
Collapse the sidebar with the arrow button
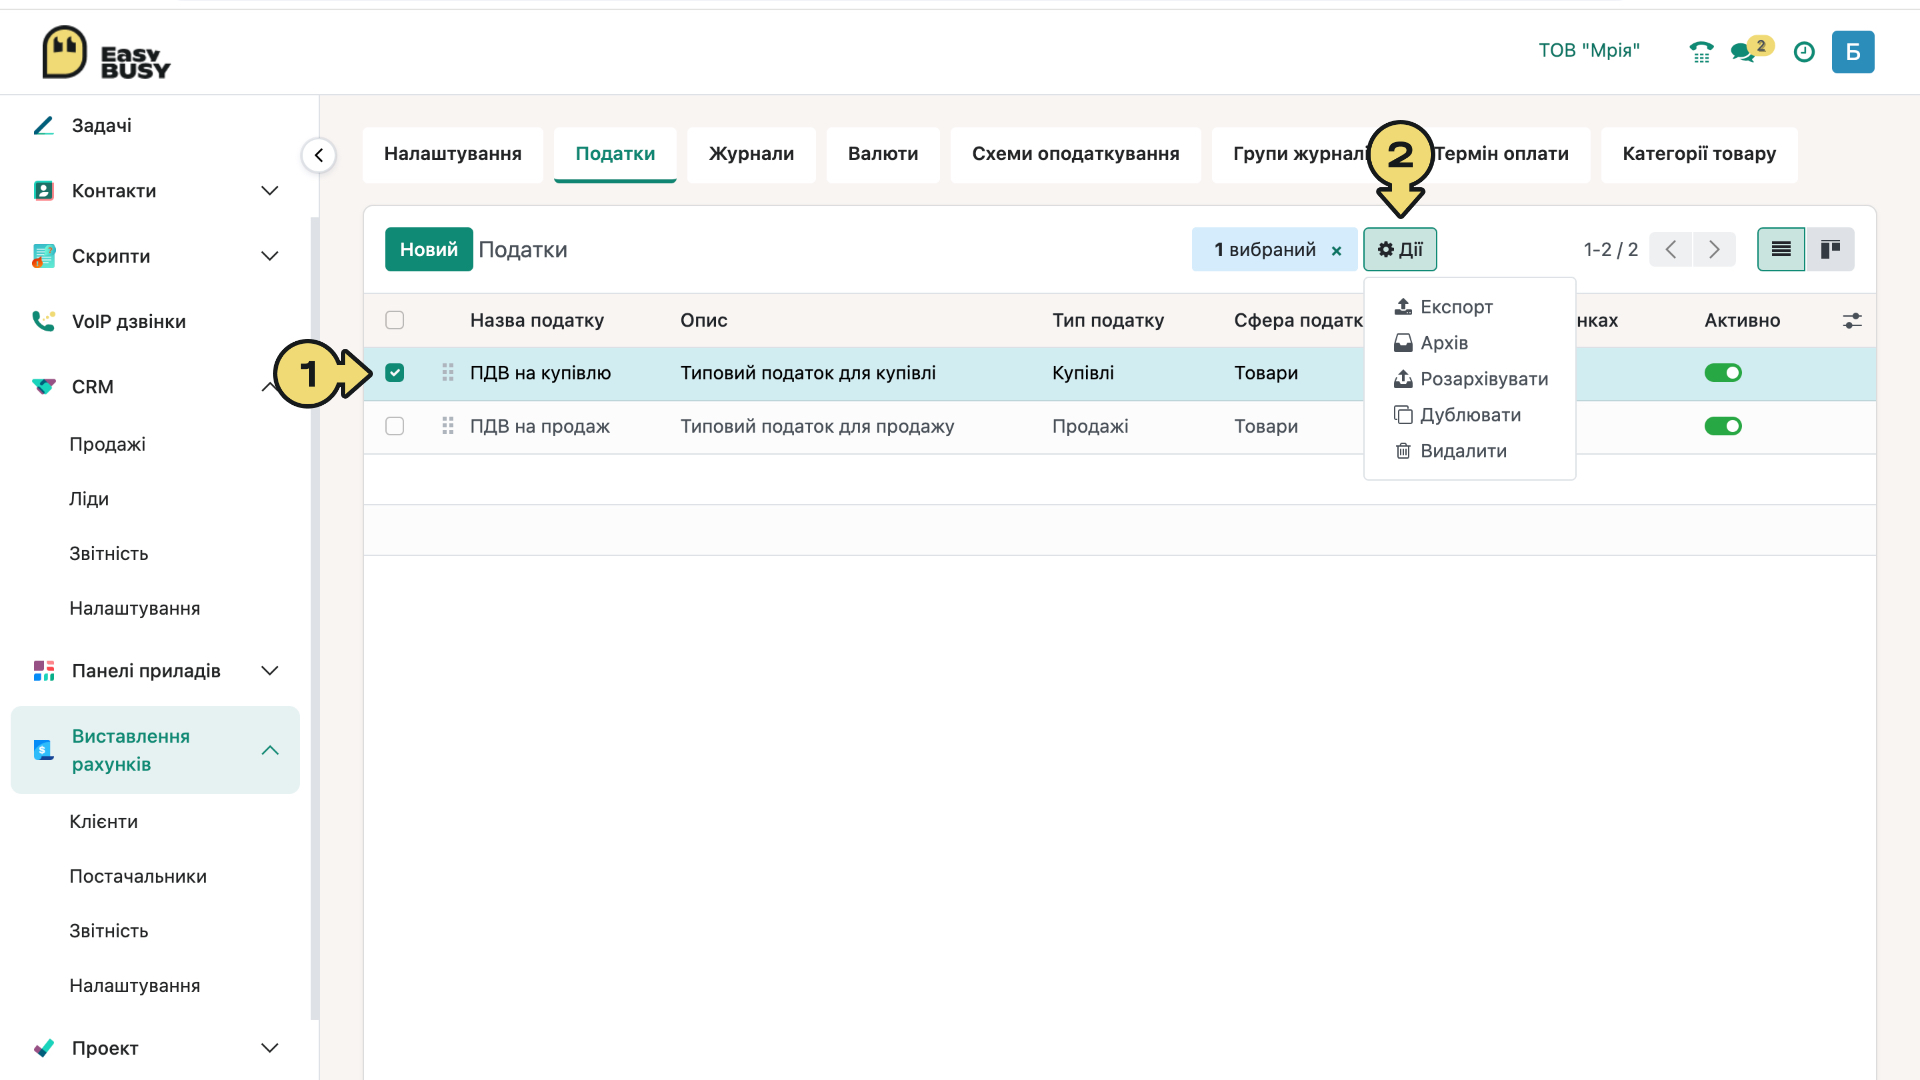pyautogui.click(x=318, y=155)
